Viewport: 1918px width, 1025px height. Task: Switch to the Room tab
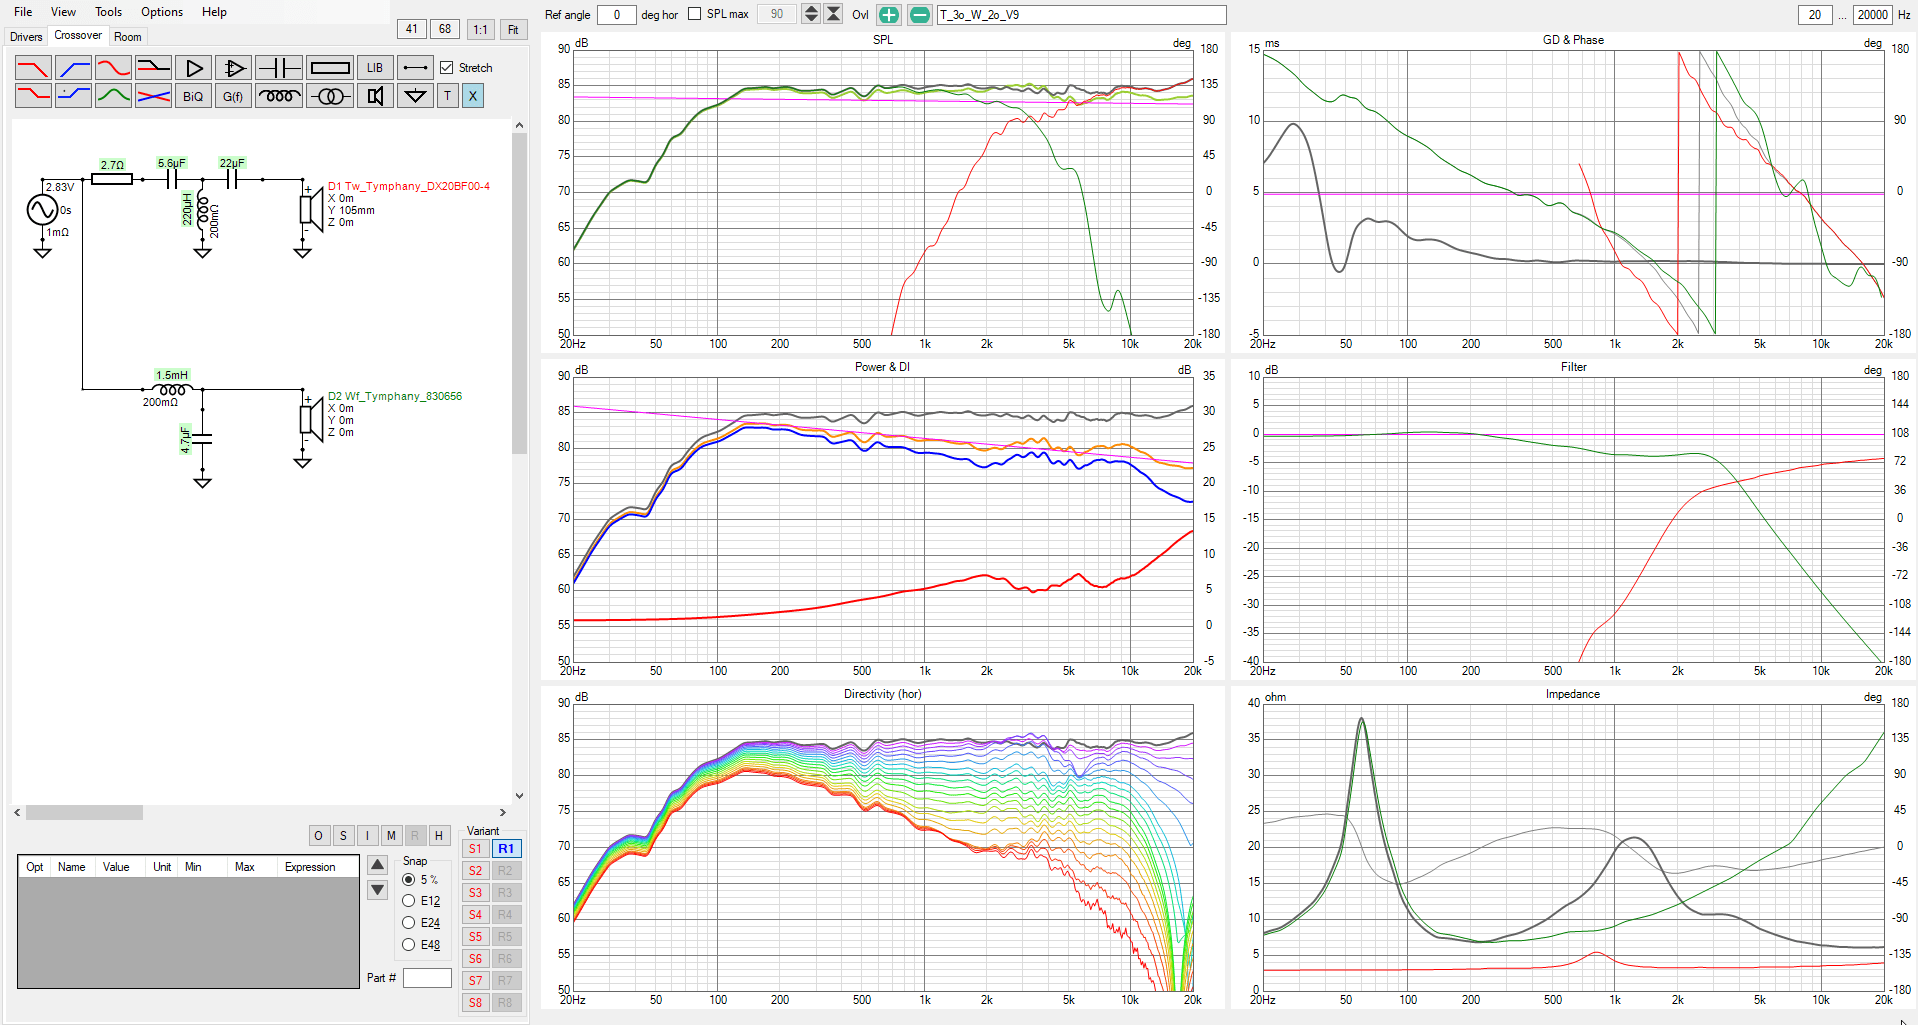[x=128, y=37]
